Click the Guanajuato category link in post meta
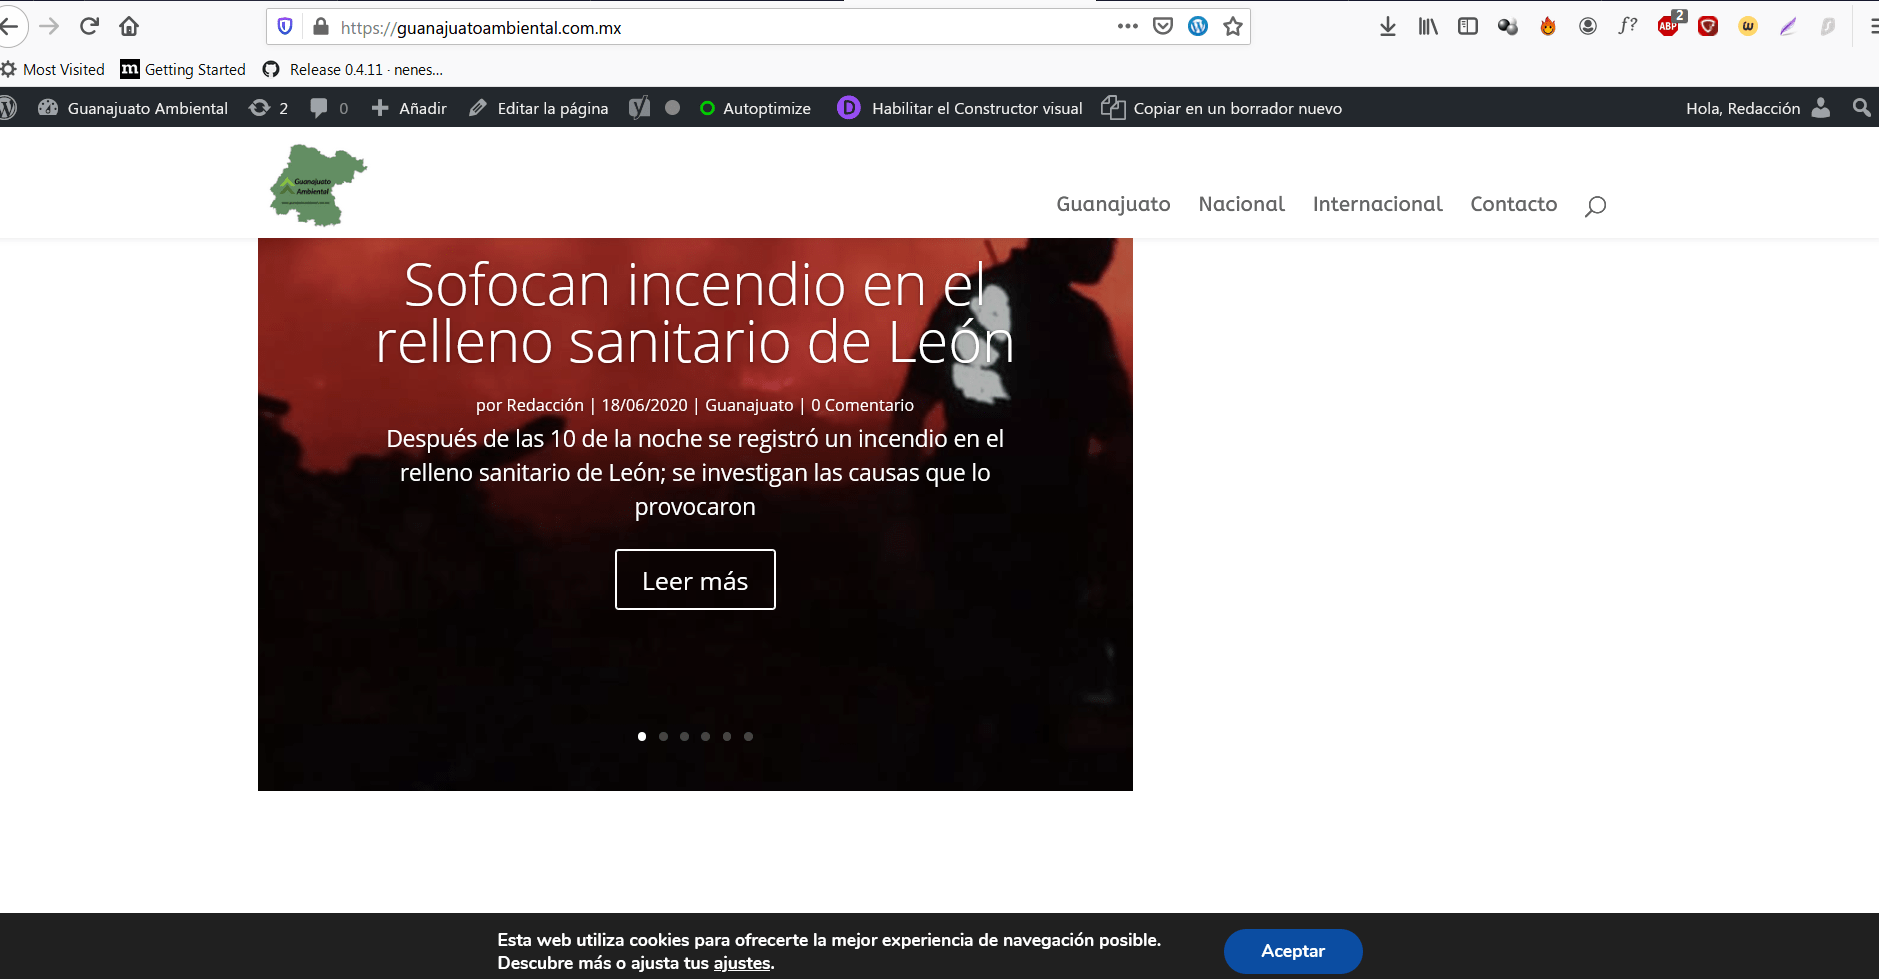Screen dimensions: 1879x979 [x=749, y=405]
